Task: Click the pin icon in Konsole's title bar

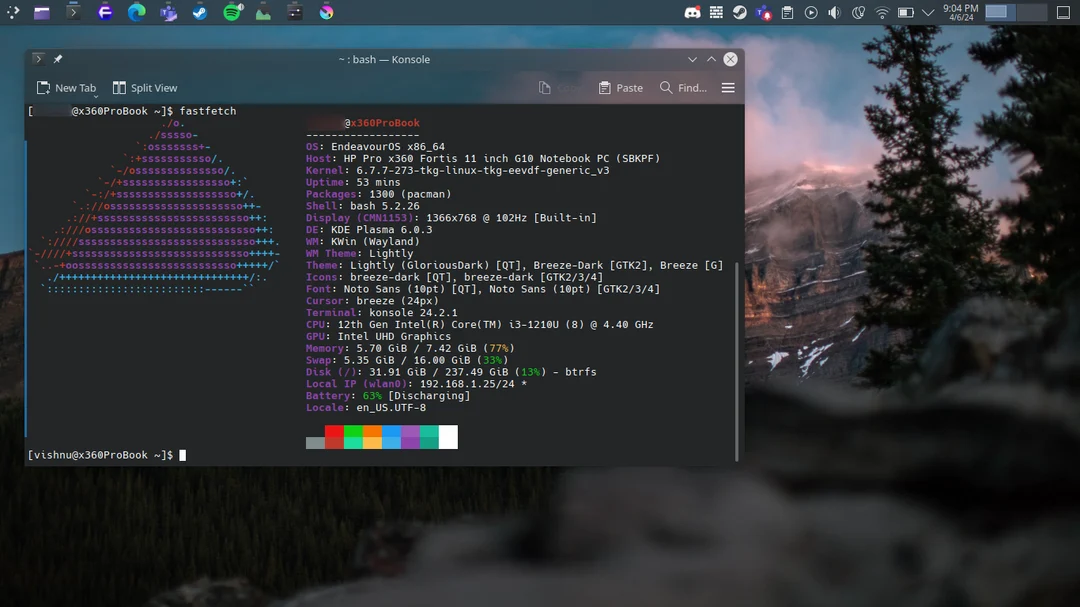Action: pyautogui.click(x=57, y=59)
